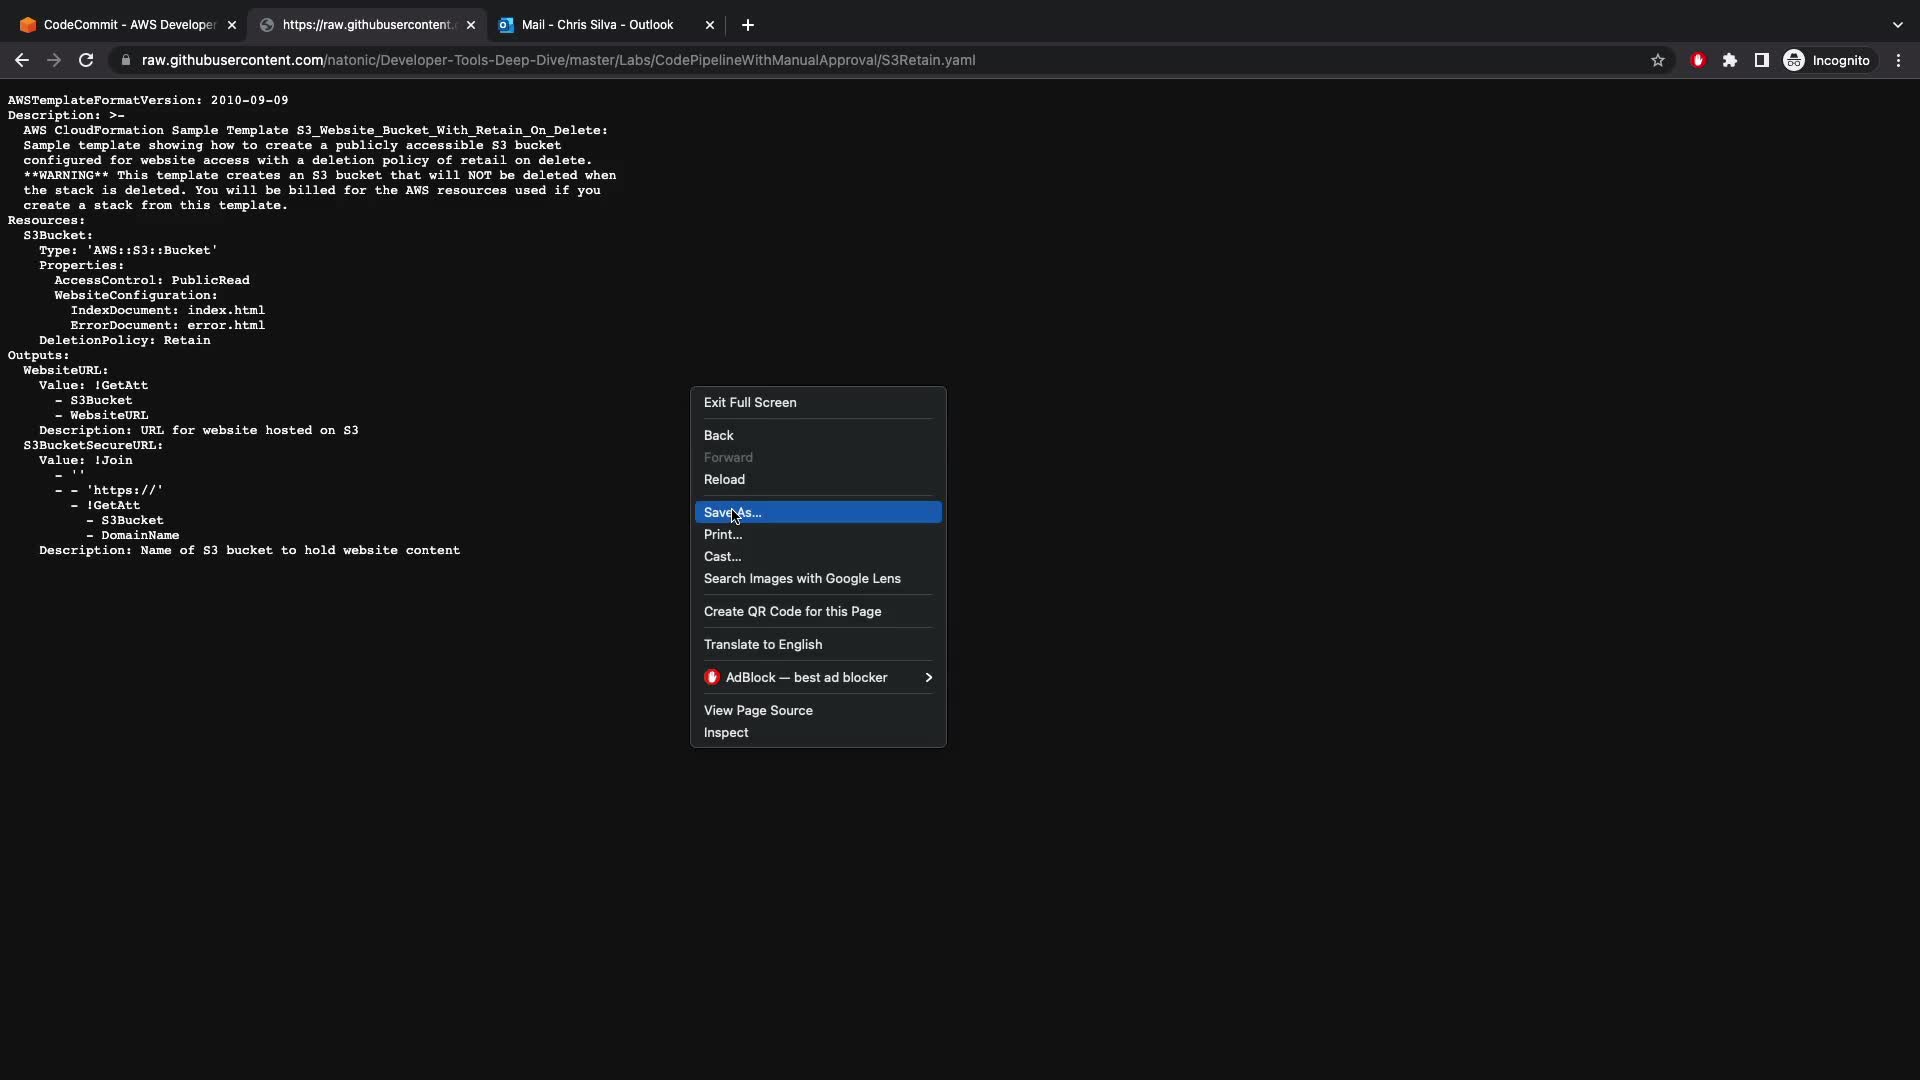Toggle the side panel icon

point(1761,60)
